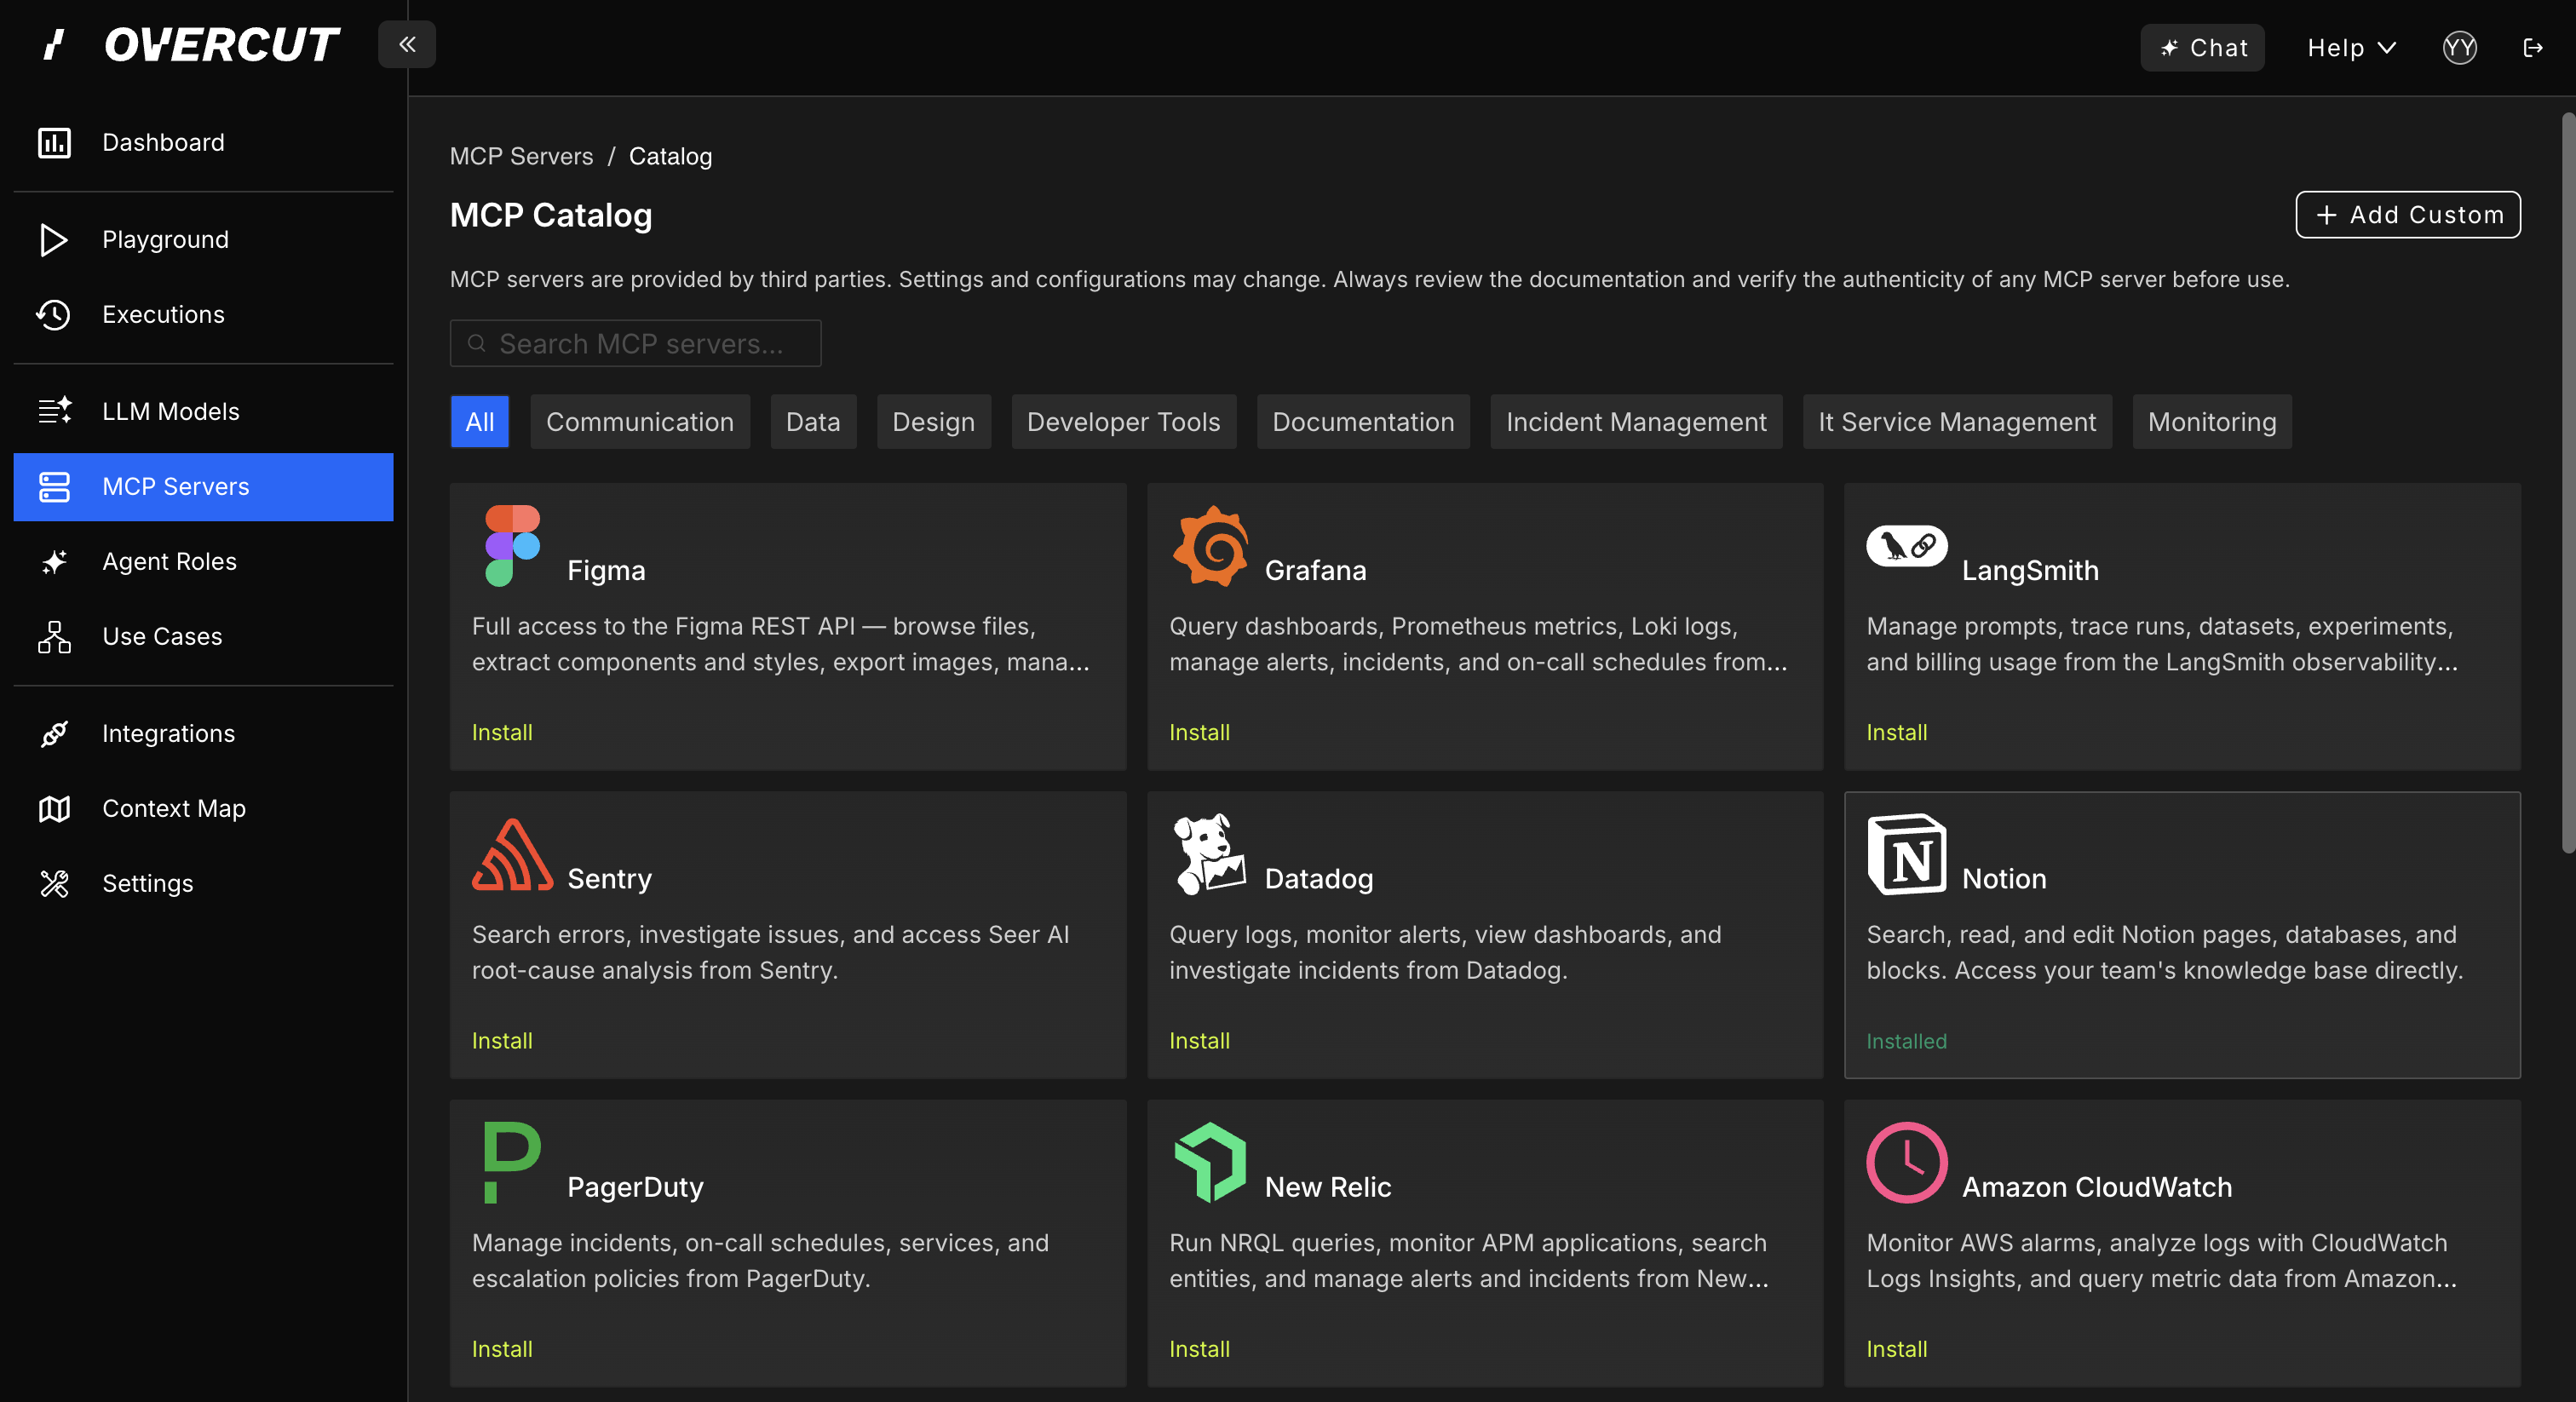2576x1402 pixels.
Task: Select Agent Roles in the sidebar
Action: (x=170, y=561)
